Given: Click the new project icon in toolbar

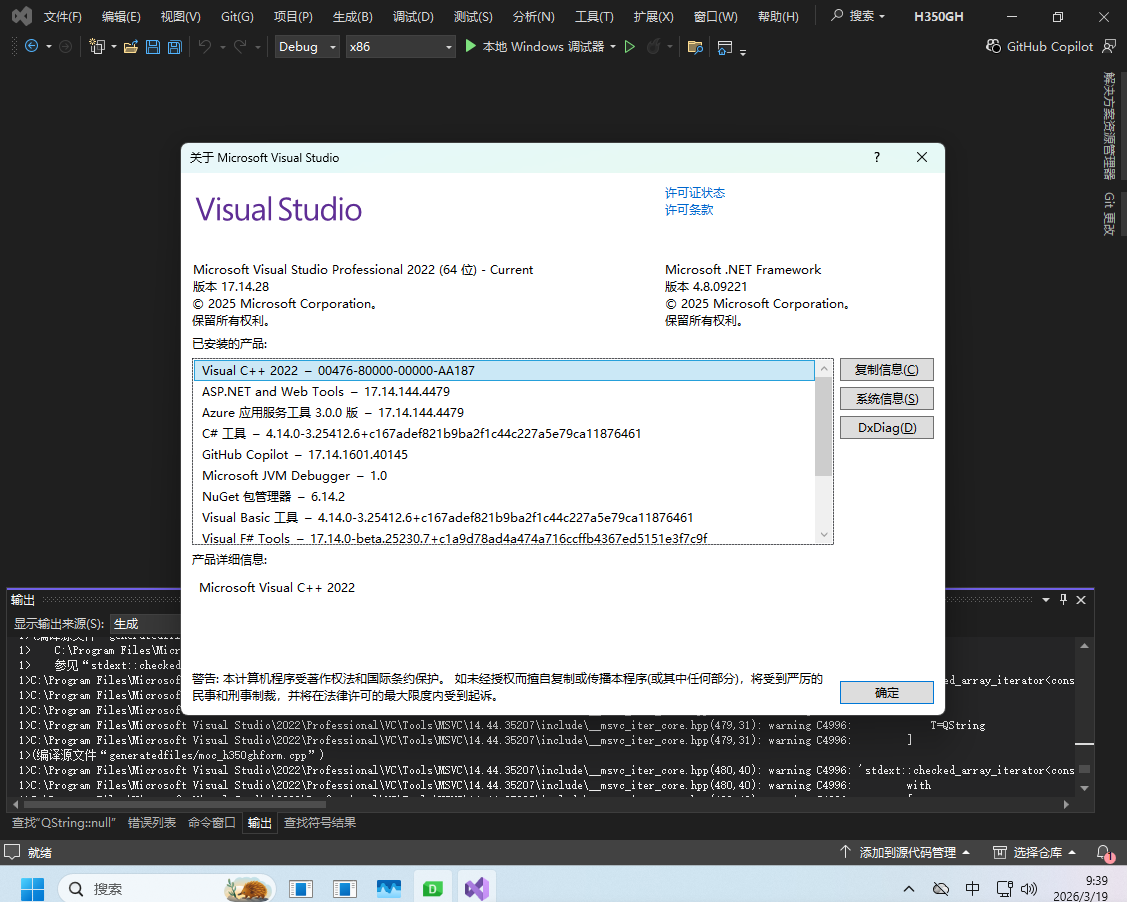Looking at the screenshot, I should [x=96, y=47].
